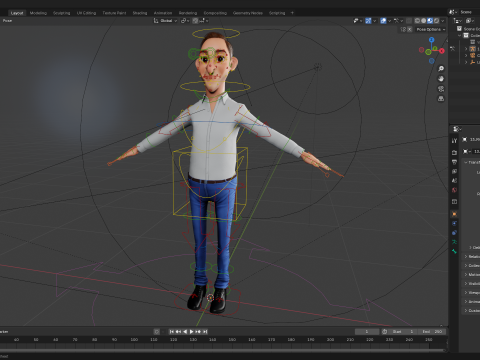Toggle rendered viewport shading
Viewport: 480px width, 360px height.
[x=436, y=21]
